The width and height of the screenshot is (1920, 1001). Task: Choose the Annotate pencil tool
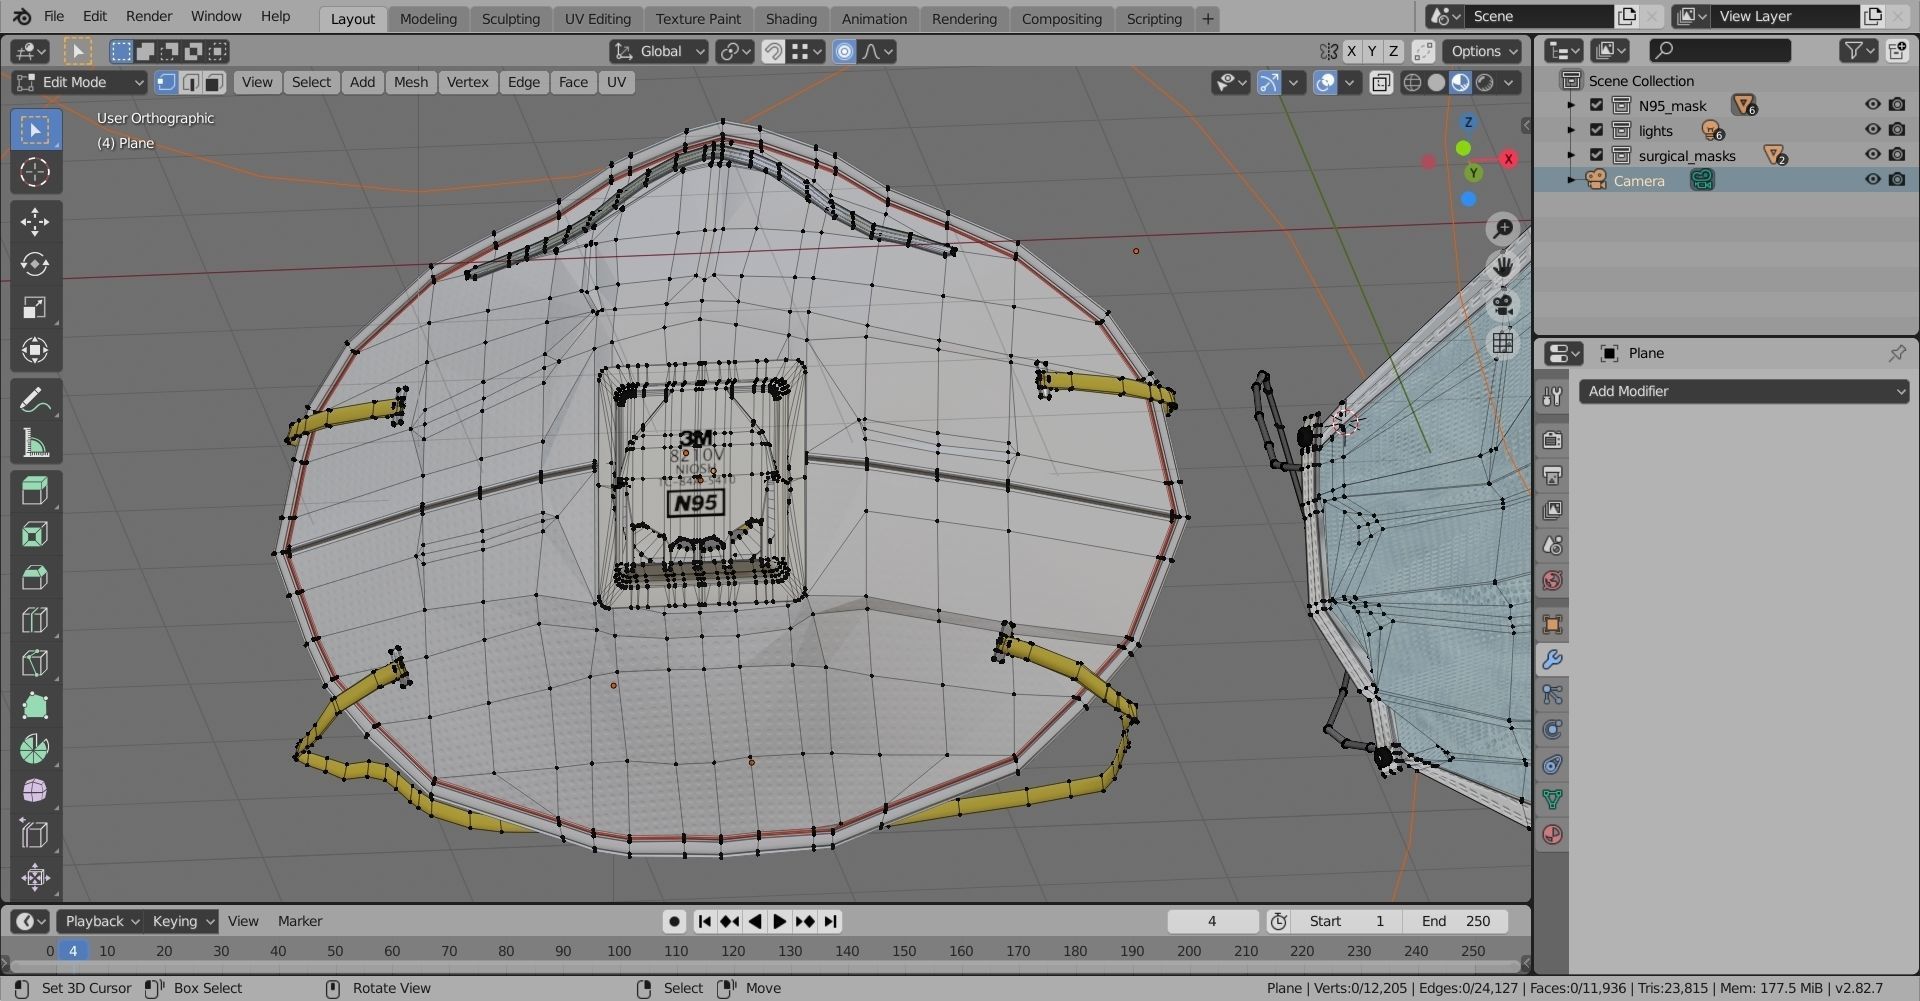point(35,401)
